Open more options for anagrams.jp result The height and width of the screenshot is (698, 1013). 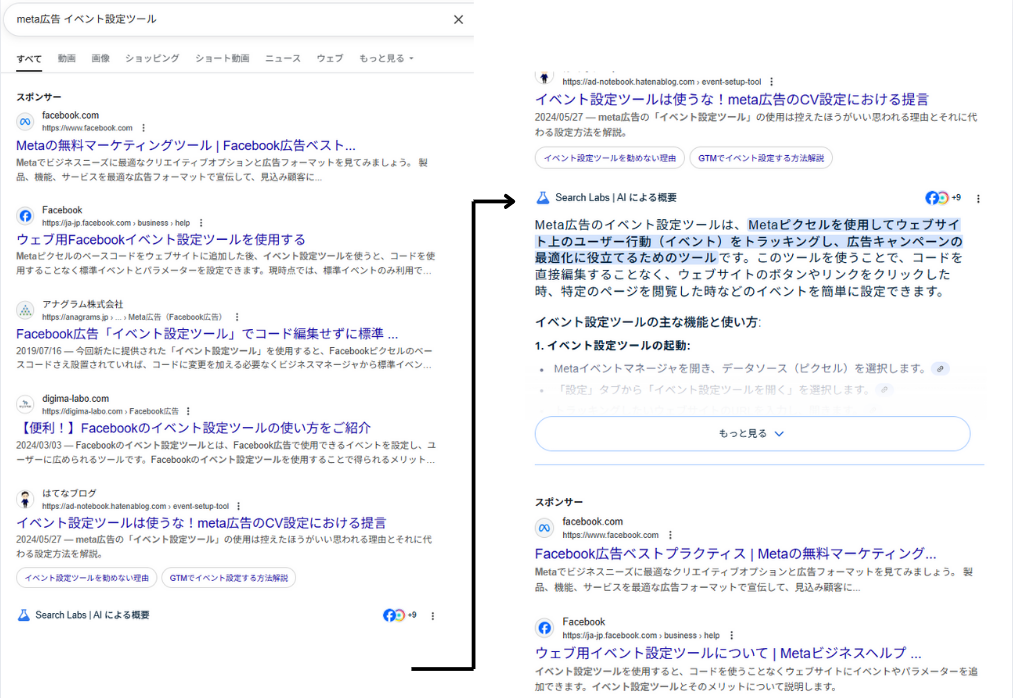tap(237, 317)
